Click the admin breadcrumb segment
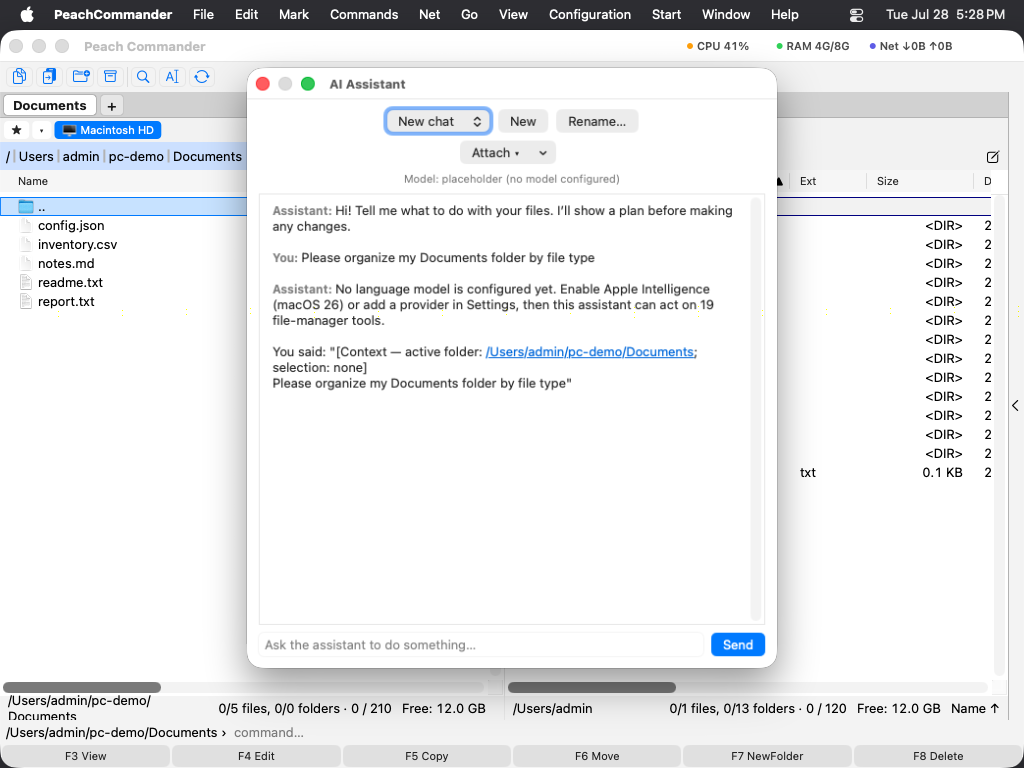1024x768 pixels. point(81,156)
